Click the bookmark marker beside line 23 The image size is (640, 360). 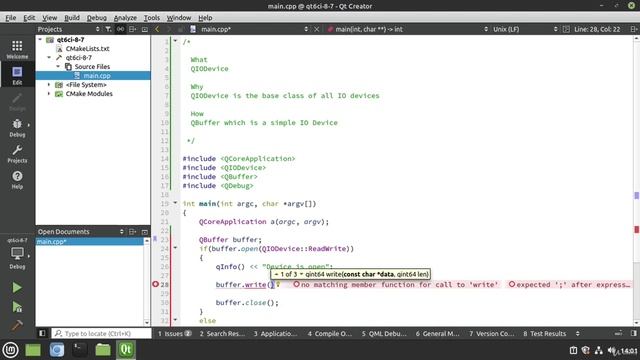click(x=155, y=239)
